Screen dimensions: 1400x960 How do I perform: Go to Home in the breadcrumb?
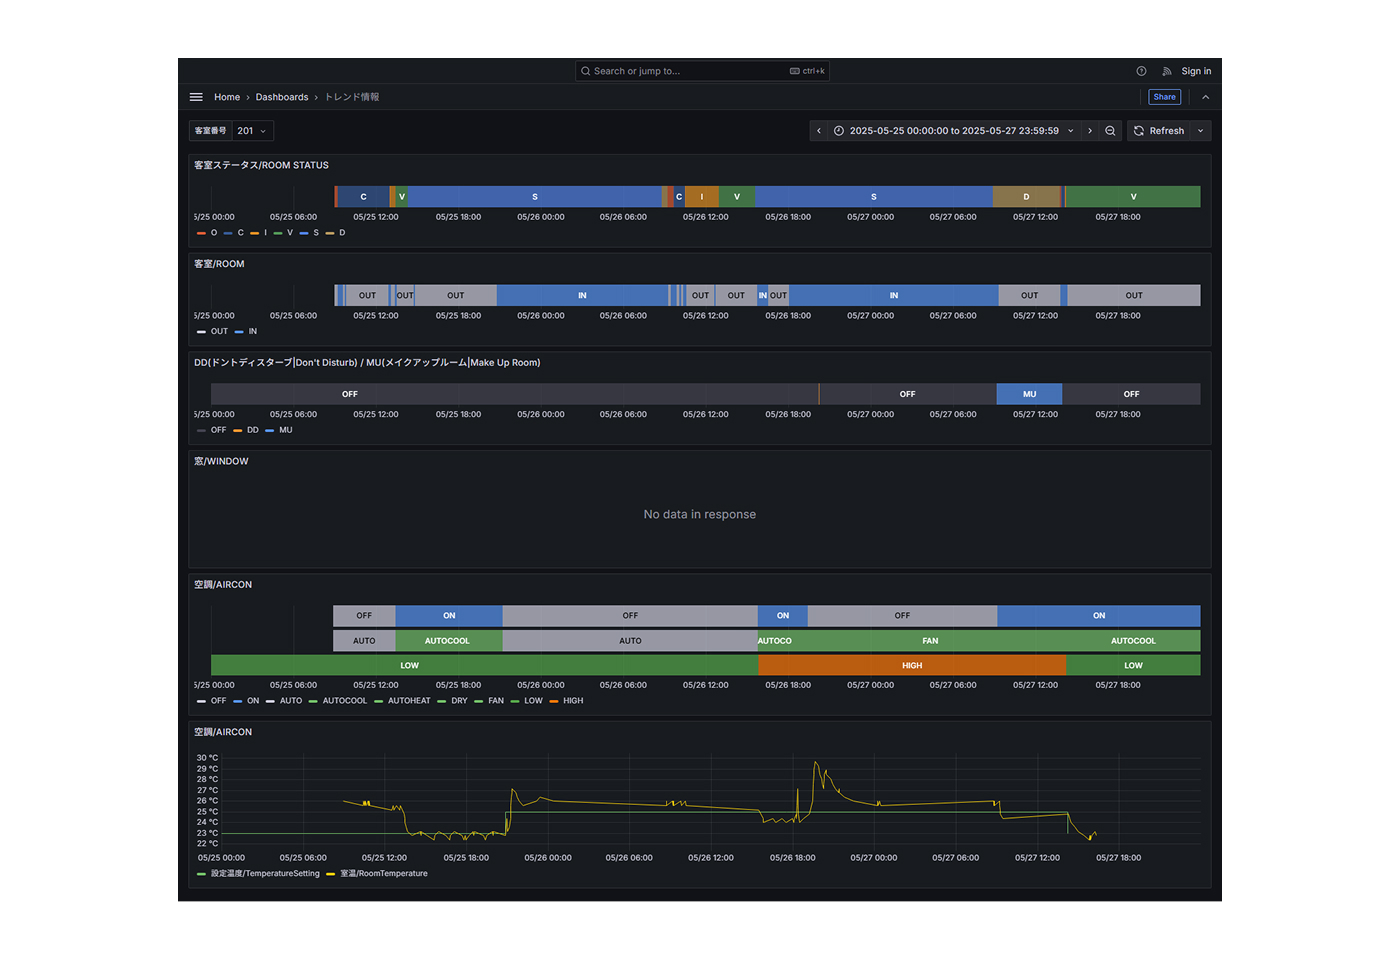tap(227, 97)
